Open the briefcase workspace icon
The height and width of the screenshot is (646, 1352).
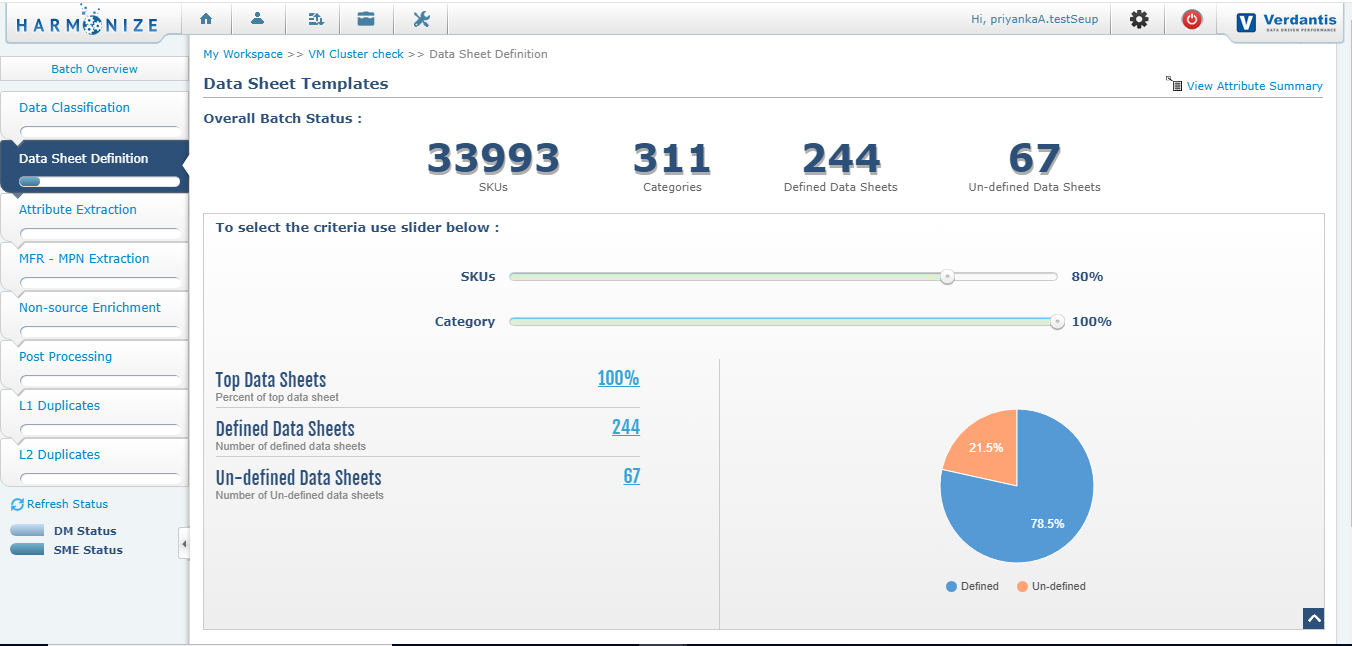coord(367,19)
